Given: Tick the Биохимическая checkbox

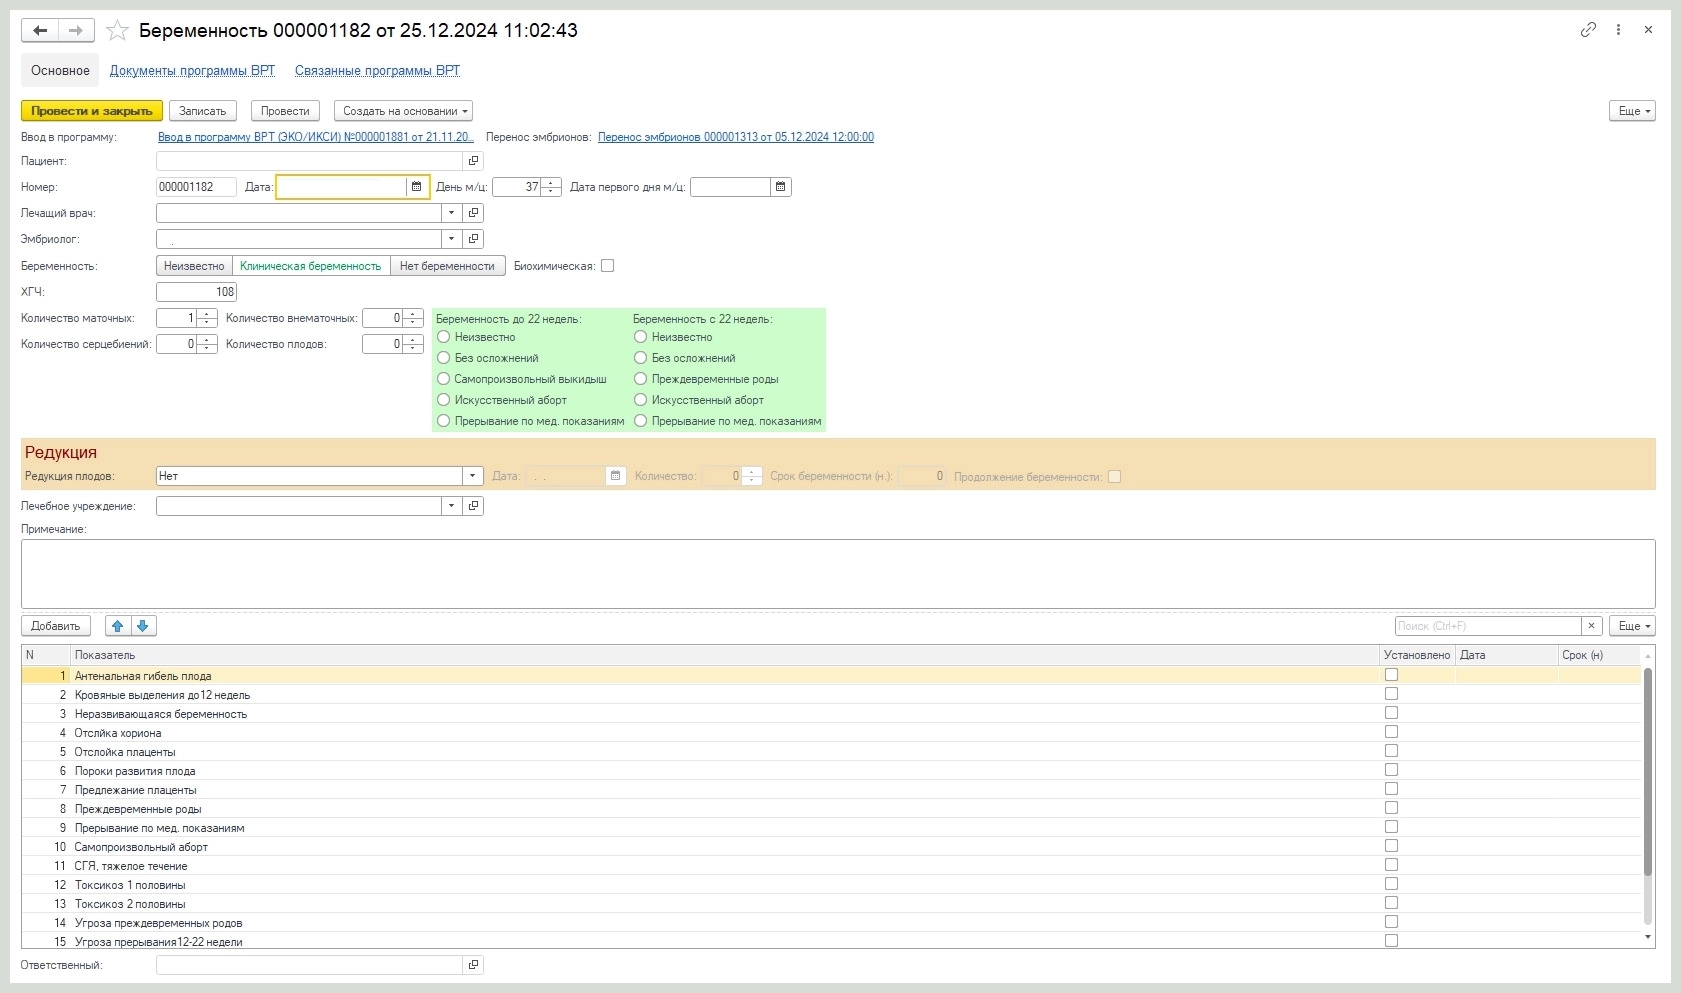Looking at the screenshot, I should (x=607, y=266).
